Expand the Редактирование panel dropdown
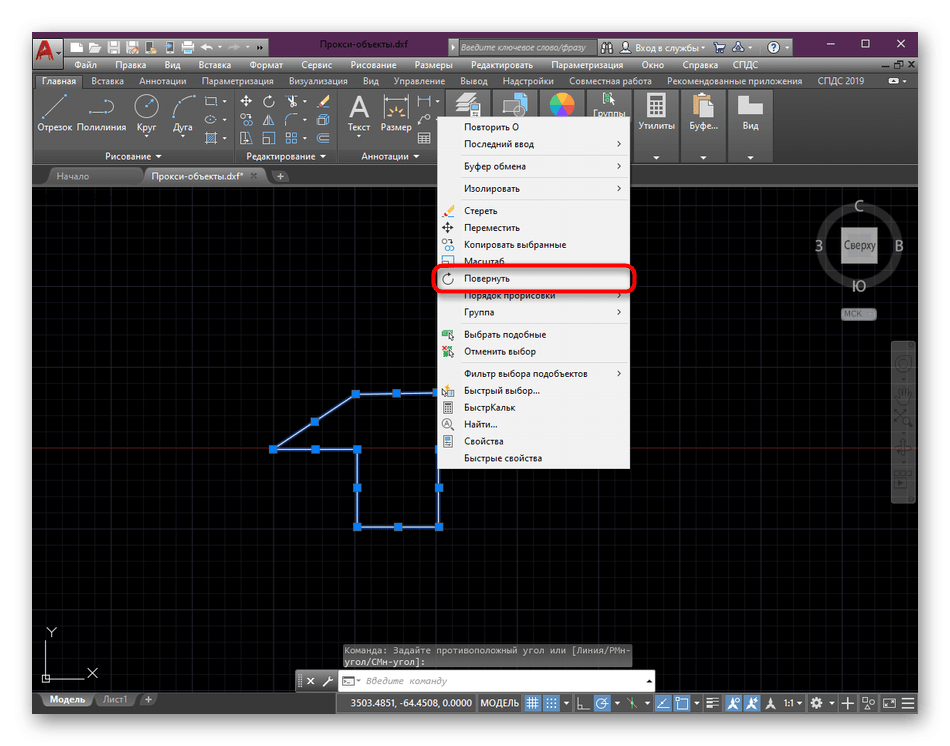 coord(286,156)
